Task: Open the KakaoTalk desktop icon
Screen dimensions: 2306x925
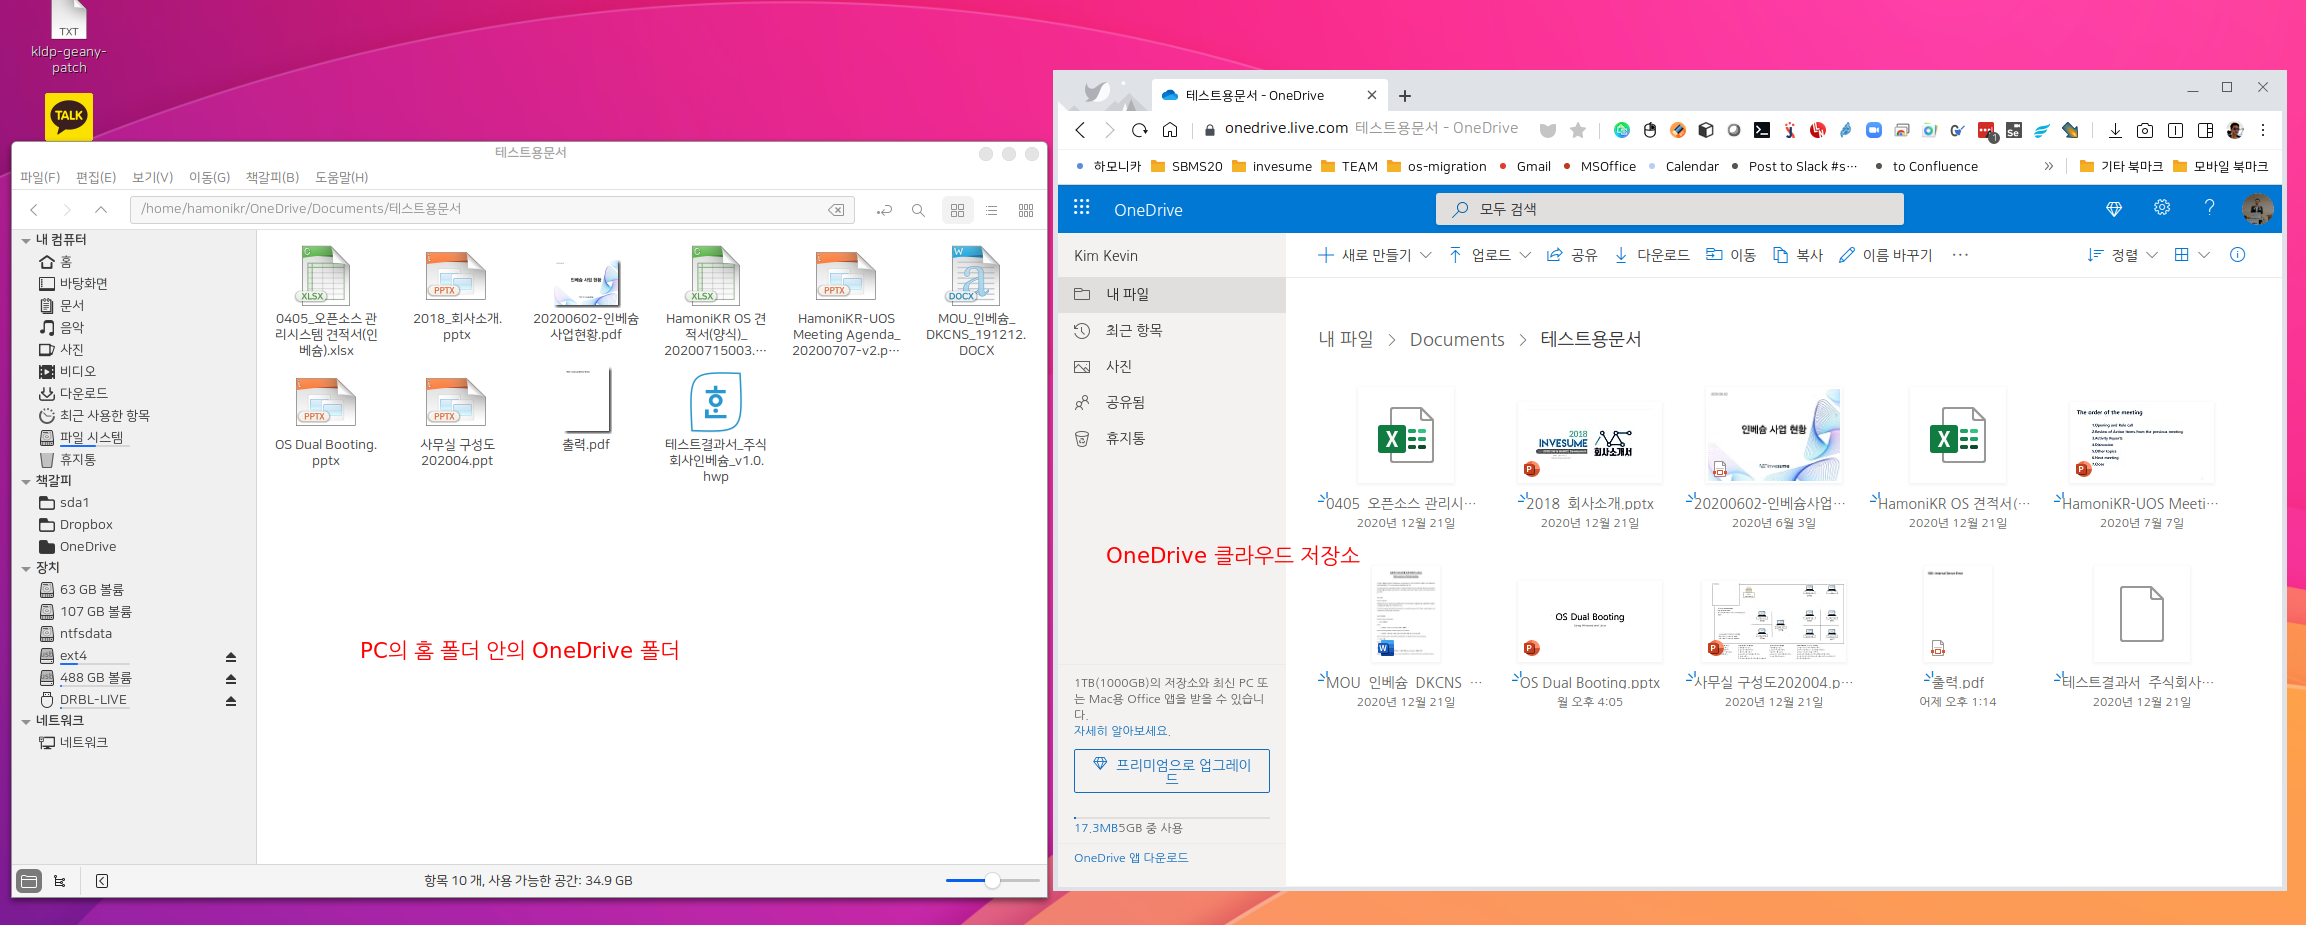Action: tap(69, 116)
